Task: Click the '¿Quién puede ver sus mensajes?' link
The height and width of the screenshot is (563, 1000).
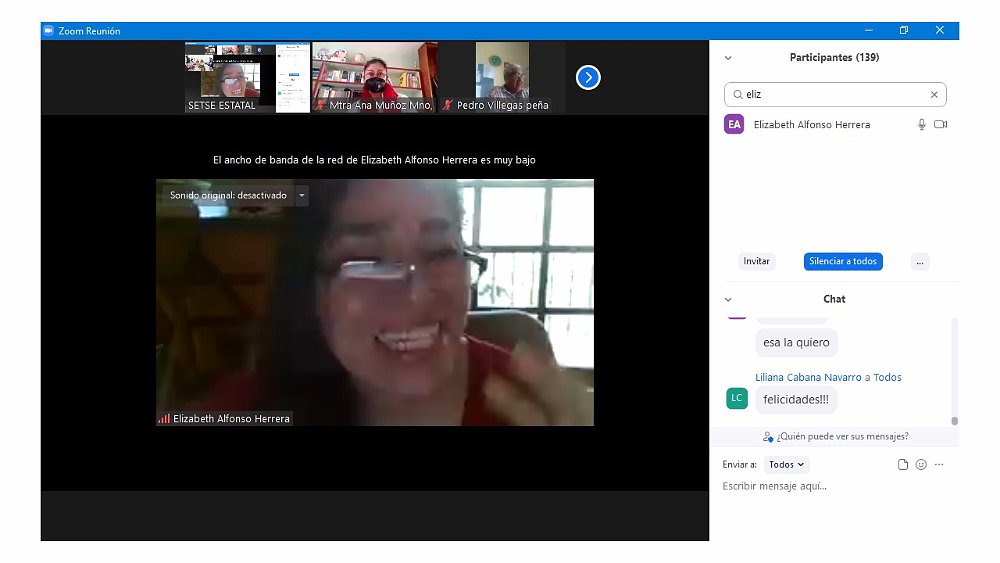Action: (x=835, y=437)
